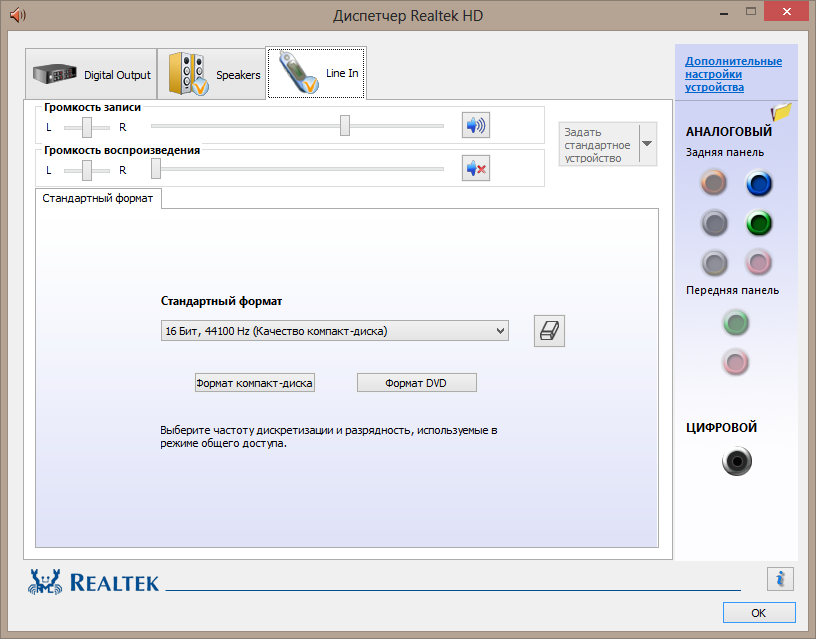Select the Line In tab
The height and width of the screenshot is (639, 816).
(x=316, y=73)
